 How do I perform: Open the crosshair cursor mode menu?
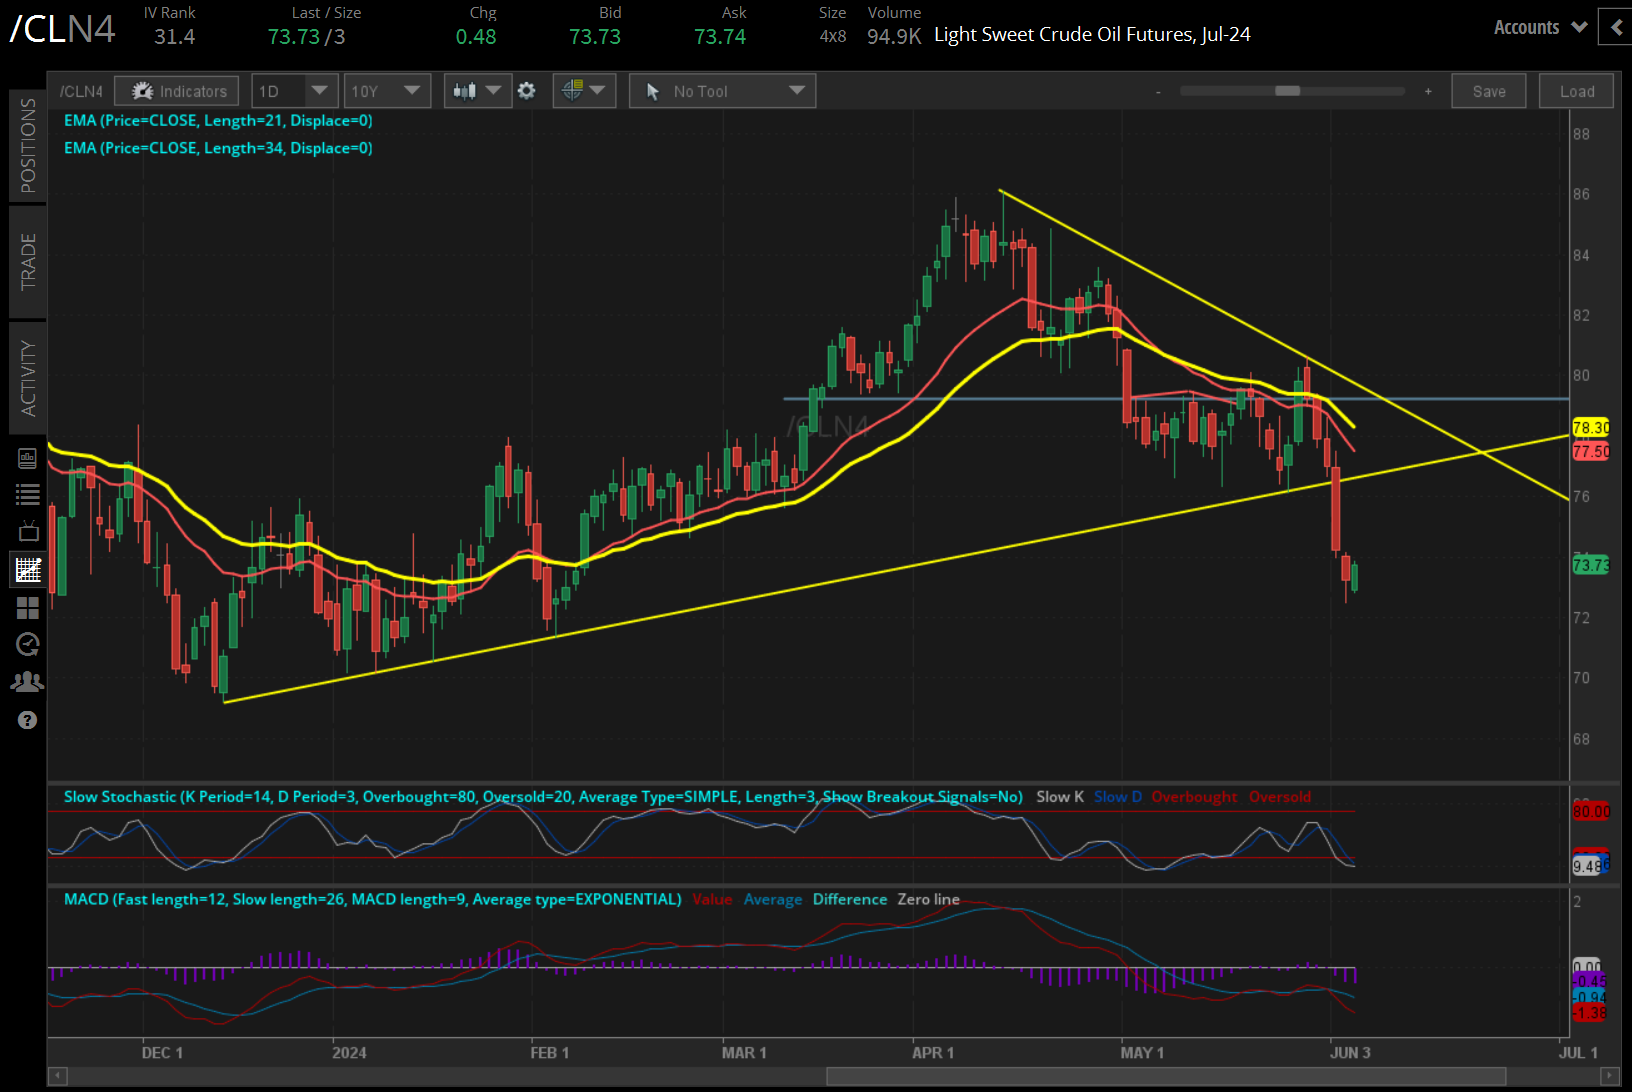coord(583,91)
